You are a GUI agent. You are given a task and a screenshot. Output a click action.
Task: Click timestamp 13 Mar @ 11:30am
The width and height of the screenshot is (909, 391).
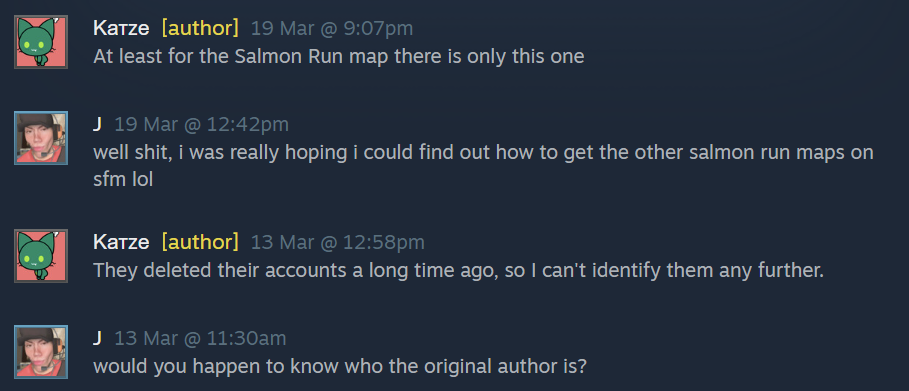[200, 338]
